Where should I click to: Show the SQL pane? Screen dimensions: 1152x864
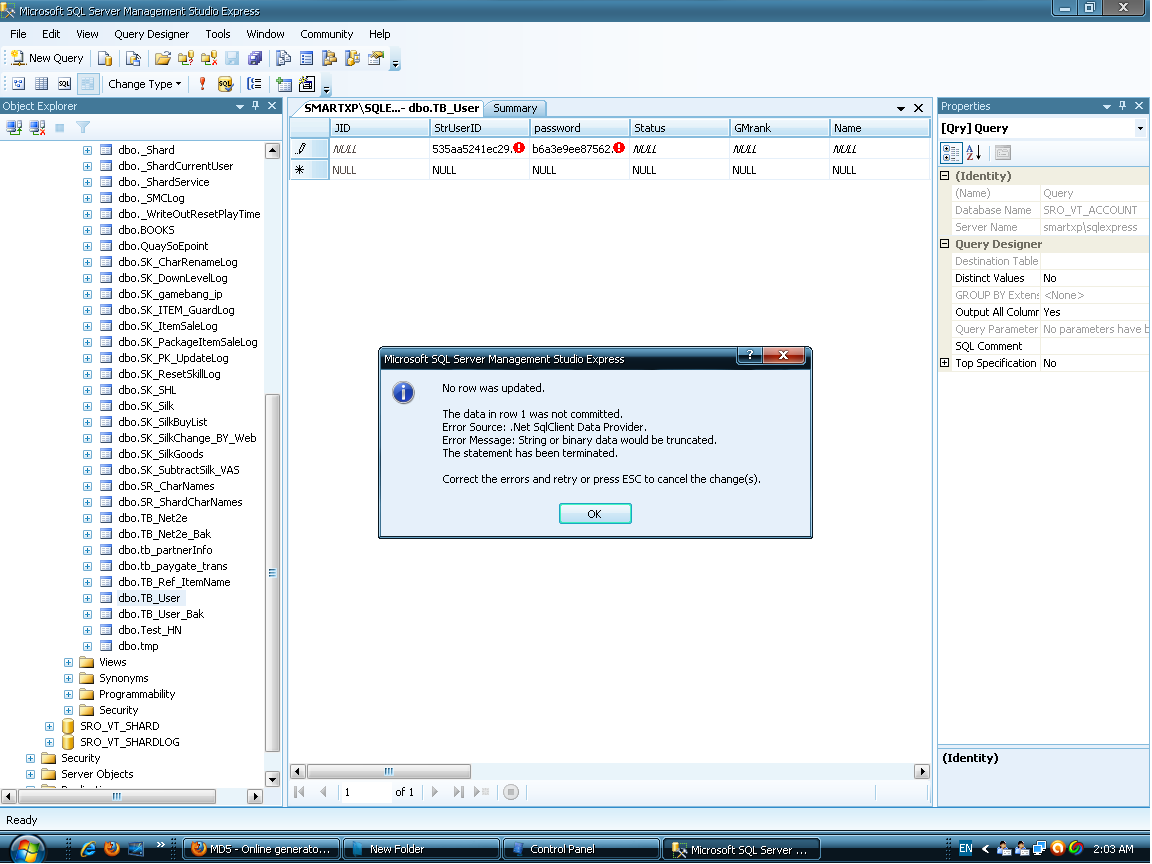pyautogui.click(x=65, y=84)
